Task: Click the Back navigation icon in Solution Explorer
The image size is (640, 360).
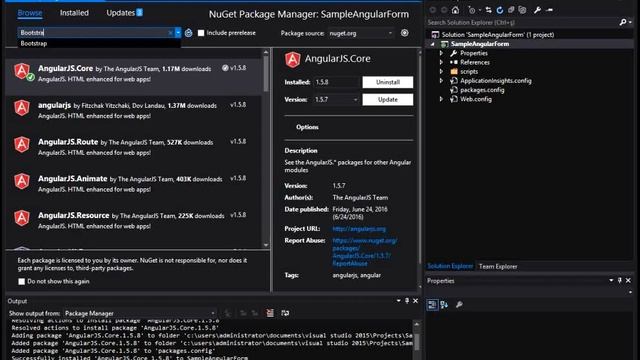Action: coord(433,10)
